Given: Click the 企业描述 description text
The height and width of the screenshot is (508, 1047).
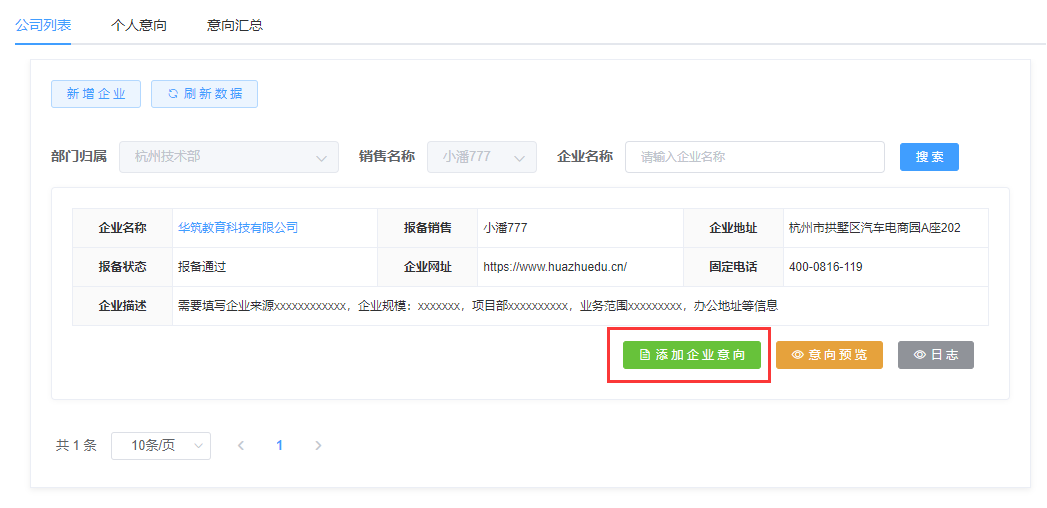Looking at the screenshot, I should [477, 306].
